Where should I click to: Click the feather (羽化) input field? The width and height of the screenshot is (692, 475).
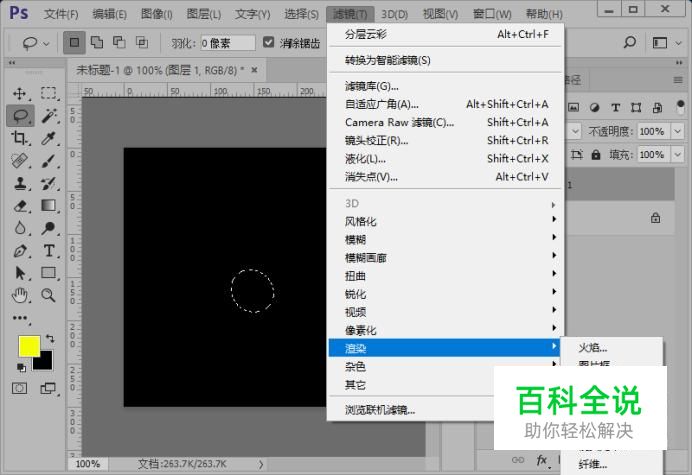[228, 43]
